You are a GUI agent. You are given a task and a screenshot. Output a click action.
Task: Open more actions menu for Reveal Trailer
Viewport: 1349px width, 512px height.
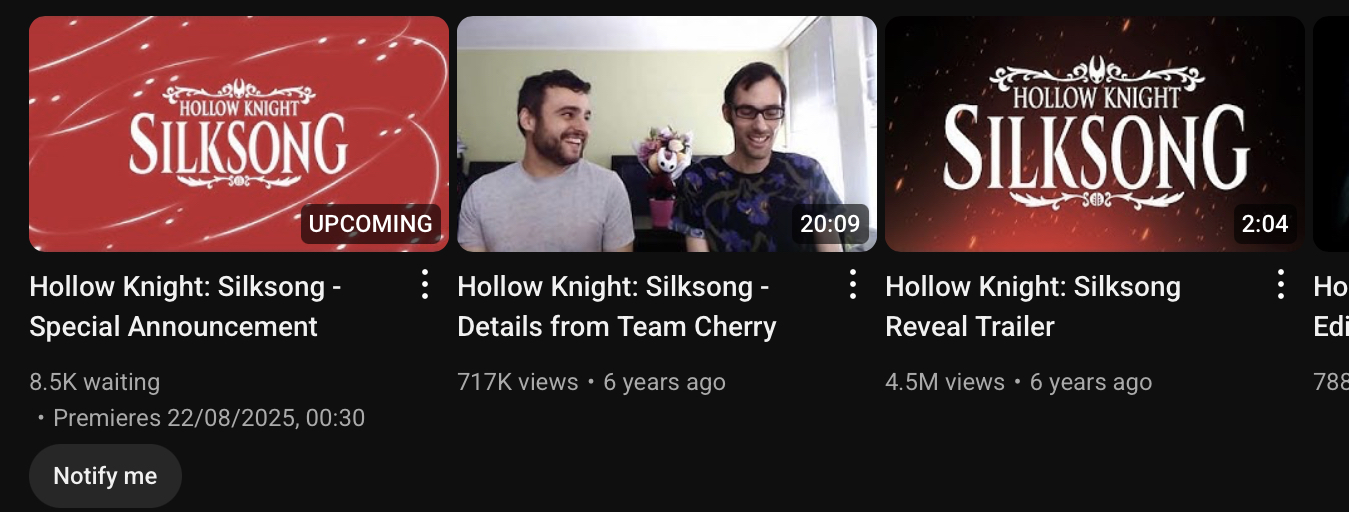tap(1281, 285)
